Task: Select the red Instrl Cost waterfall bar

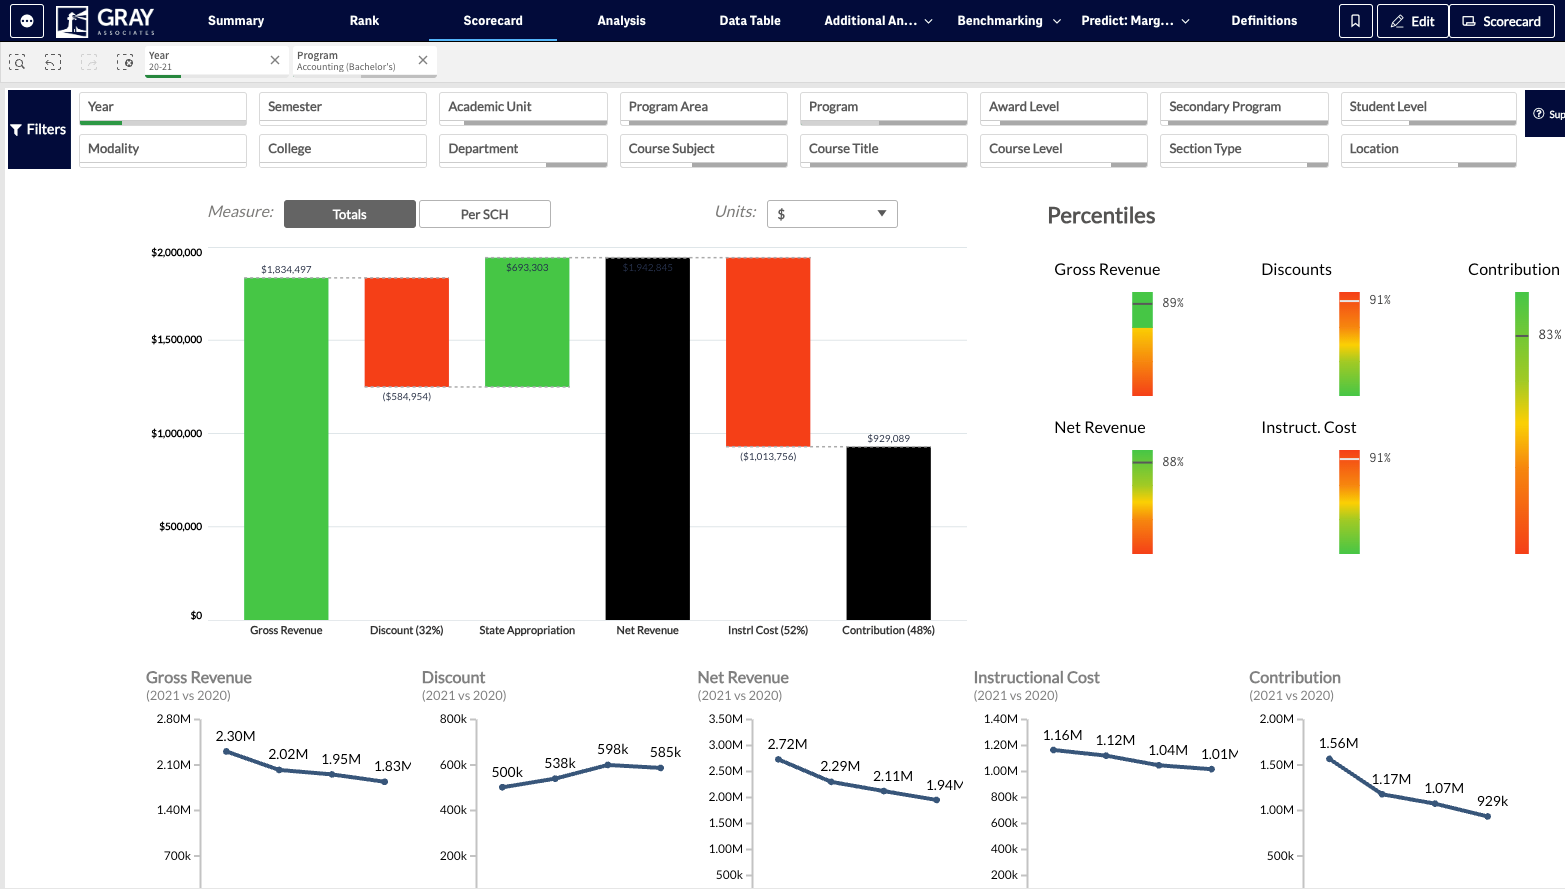Action: tap(768, 352)
